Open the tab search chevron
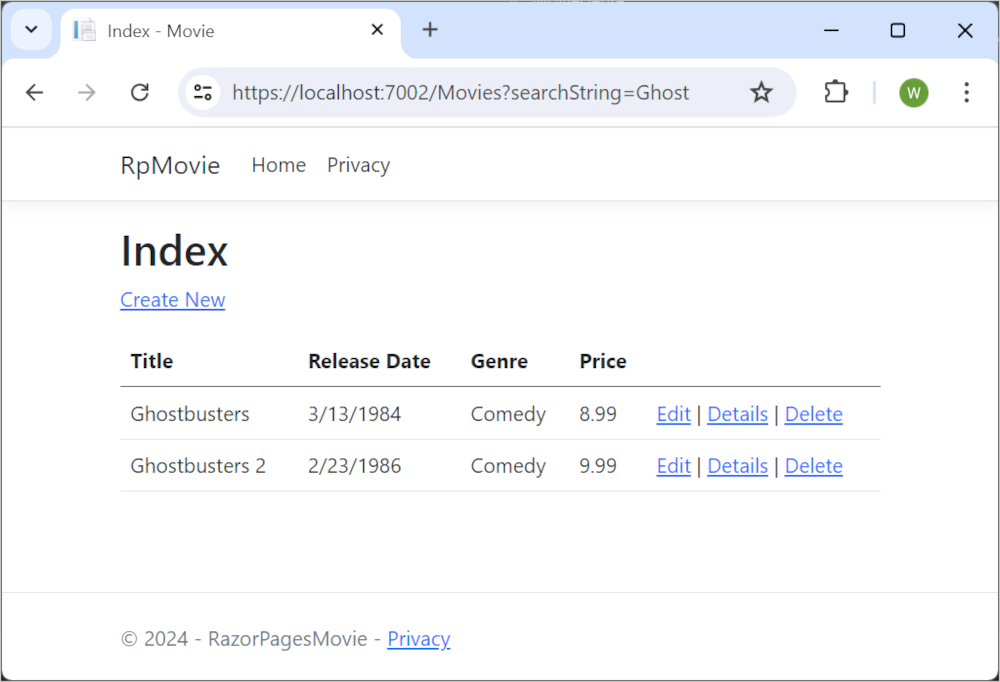 tap(30, 30)
